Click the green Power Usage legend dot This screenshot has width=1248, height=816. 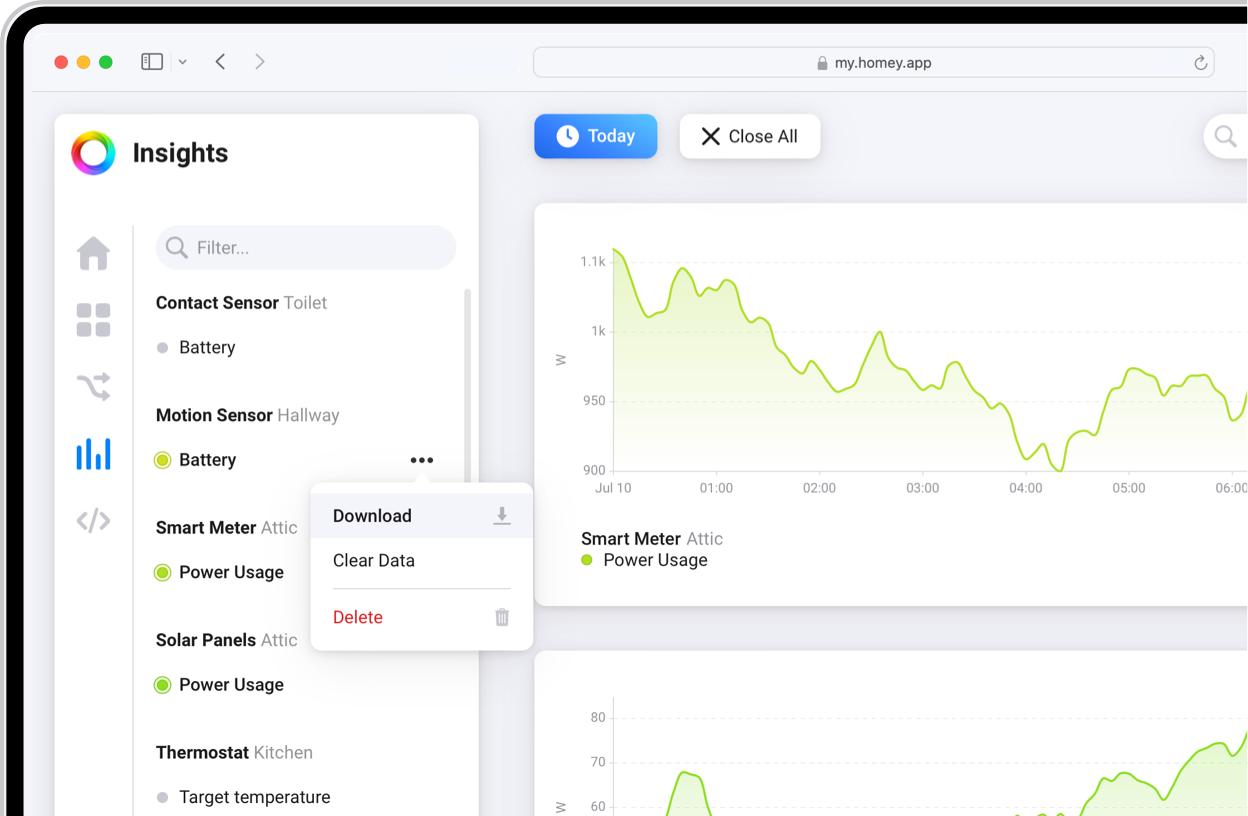coord(587,560)
